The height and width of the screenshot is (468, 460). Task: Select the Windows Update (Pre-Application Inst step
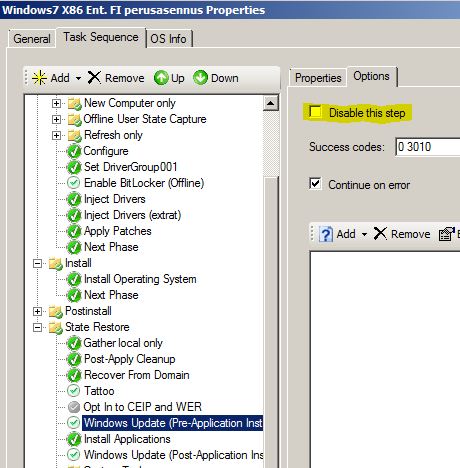[173, 423]
